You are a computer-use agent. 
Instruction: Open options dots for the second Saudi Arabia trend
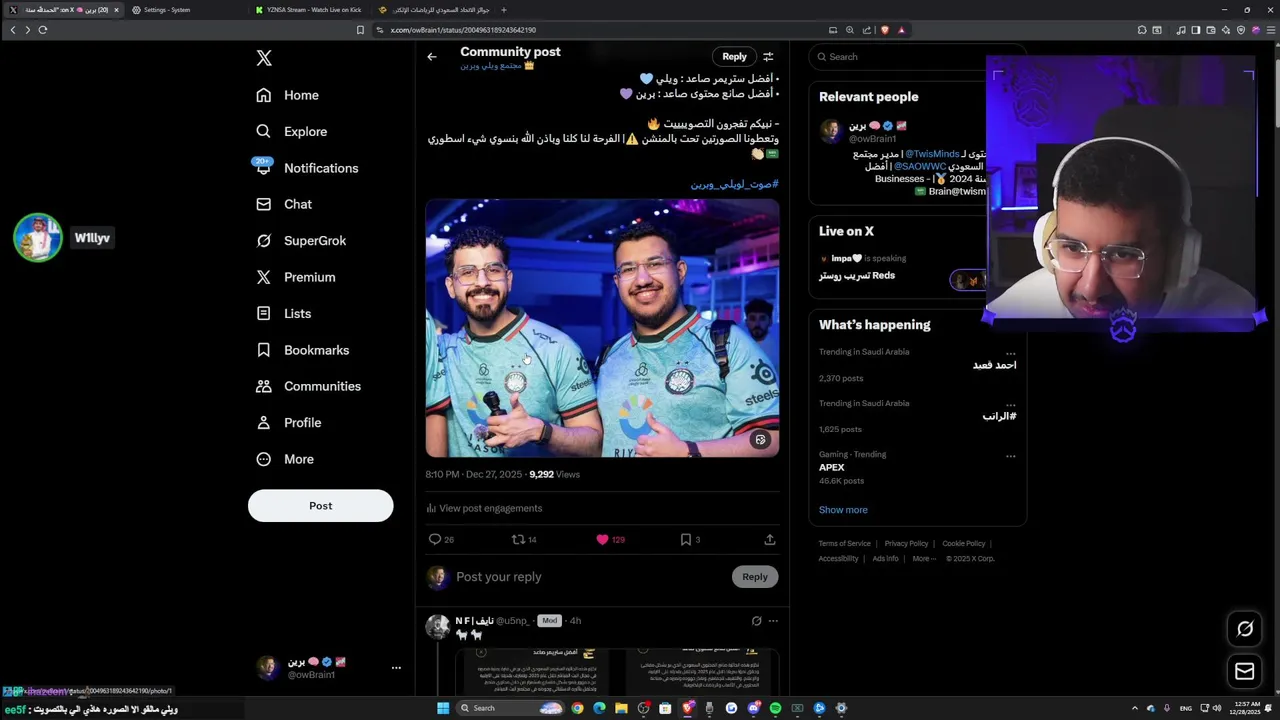coord(1010,404)
